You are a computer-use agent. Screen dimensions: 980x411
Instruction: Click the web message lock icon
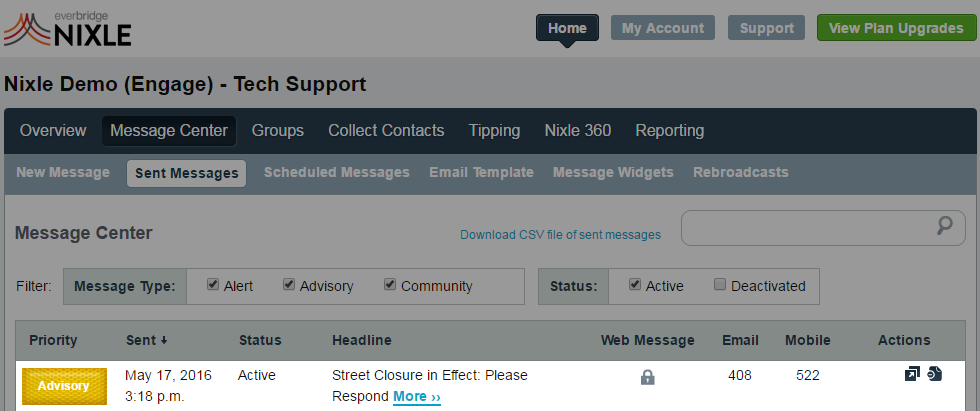648,377
